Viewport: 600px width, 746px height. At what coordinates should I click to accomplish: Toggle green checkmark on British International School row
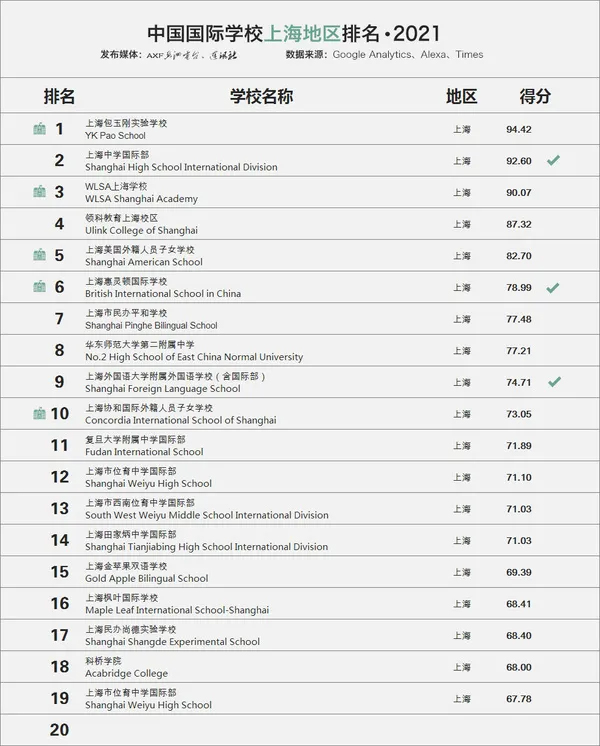[x=553, y=287]
